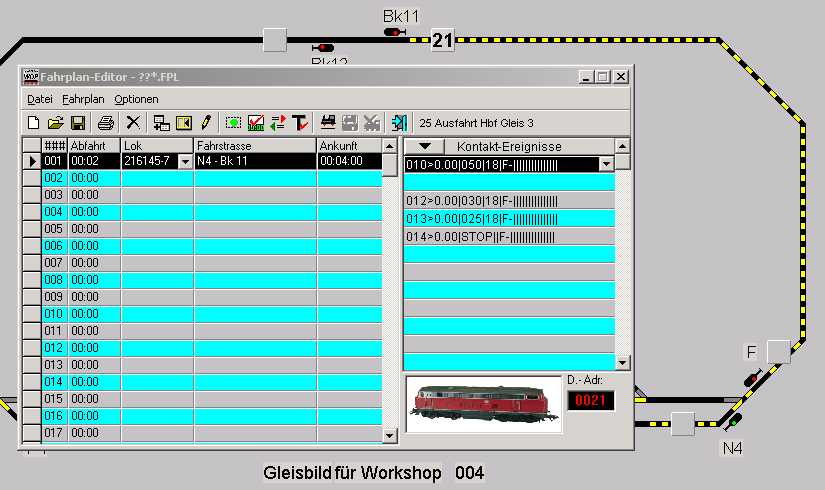Select timetable row 010
Viewport: 825px width, 490px height.
click(x=203, y=314)
